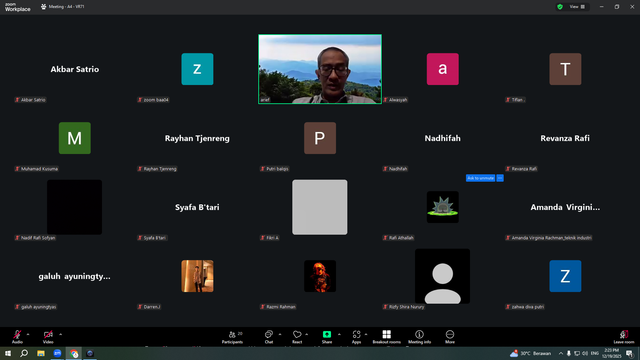Click the large Akbar Satrio participant name
This screenshot has height=360, width=640.
coord(75,69)
